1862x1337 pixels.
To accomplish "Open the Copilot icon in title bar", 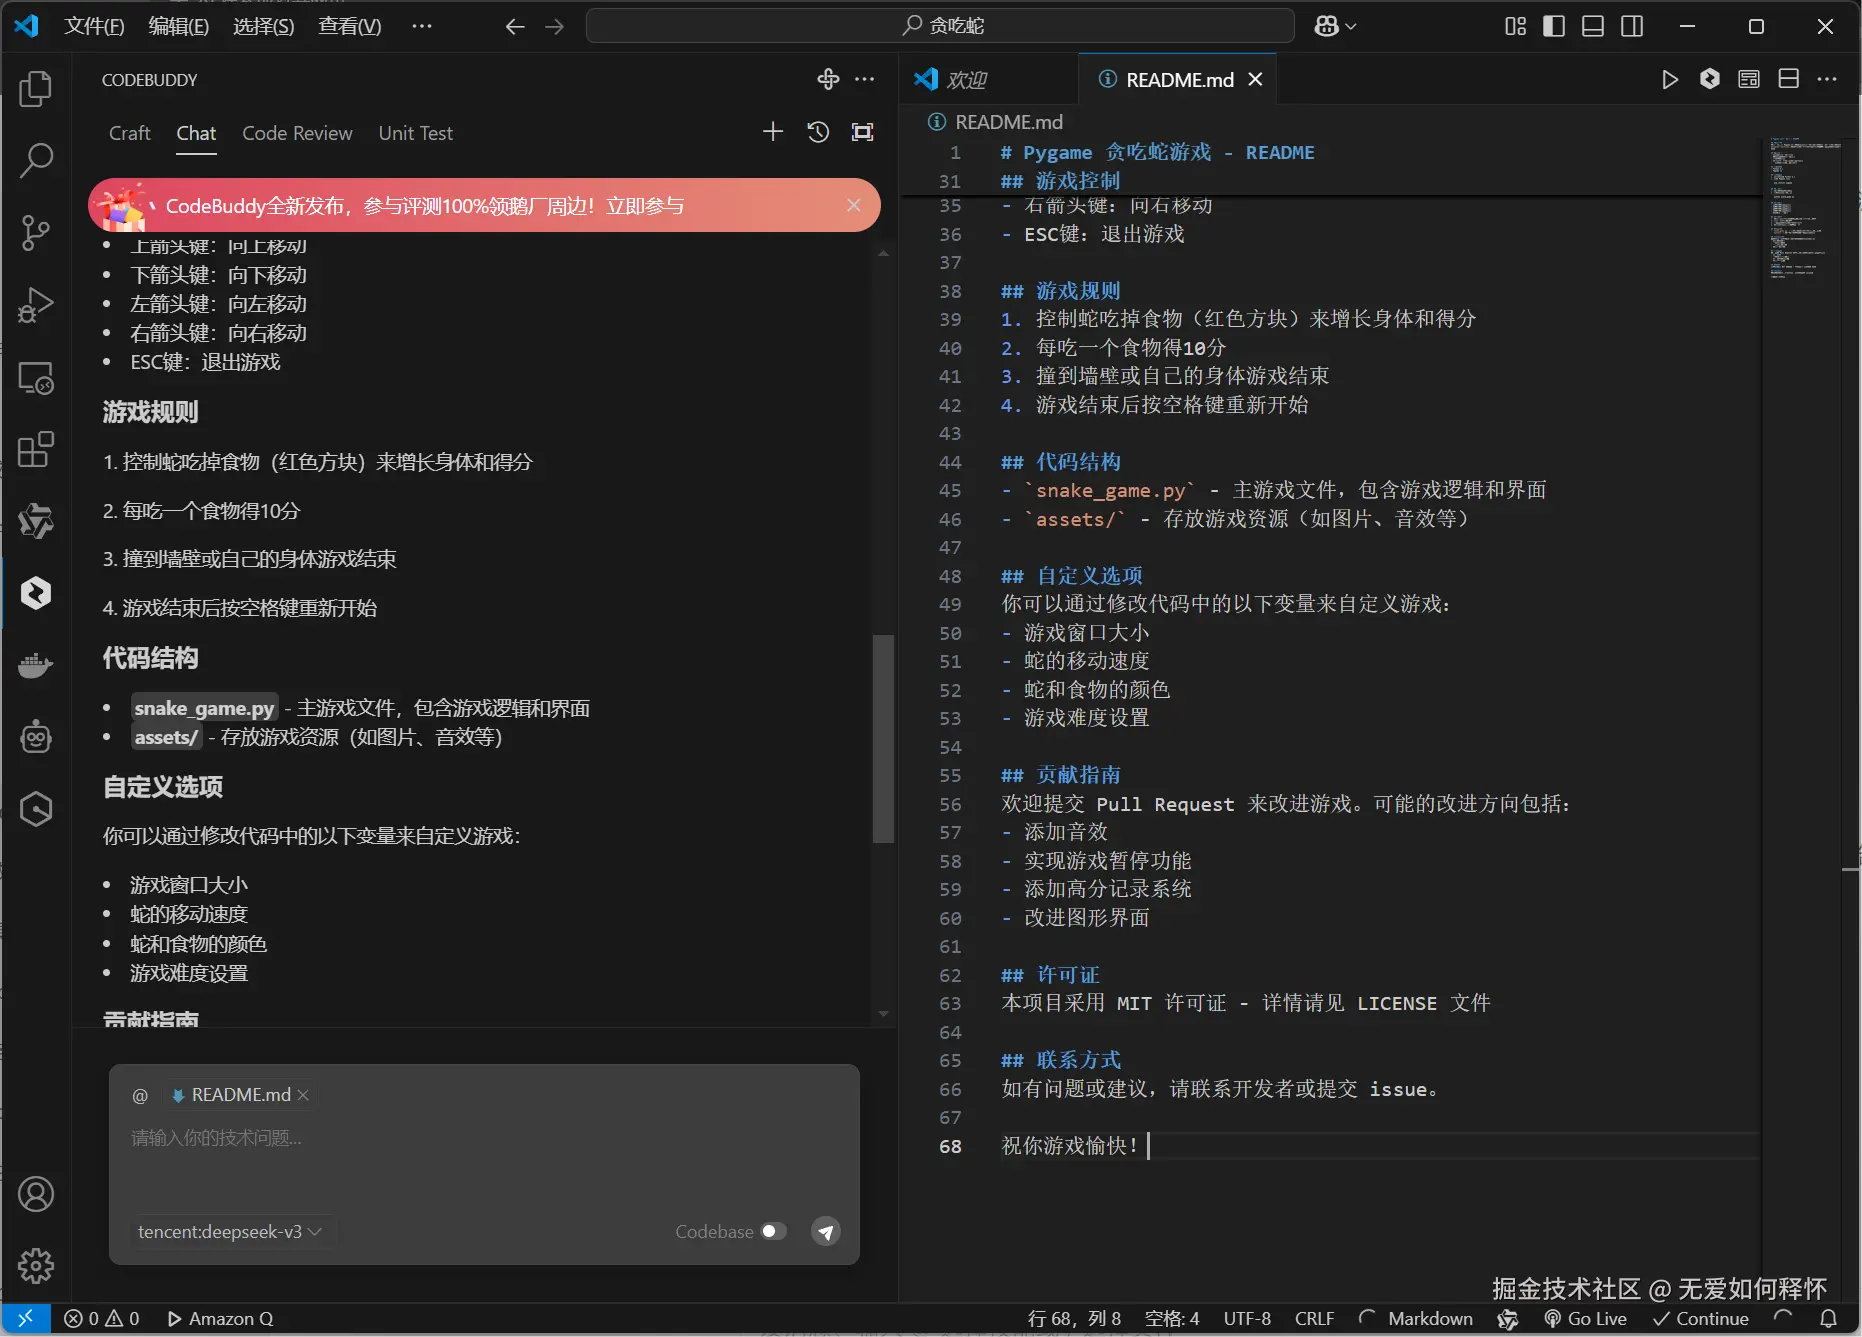I will pos(1327,26).
